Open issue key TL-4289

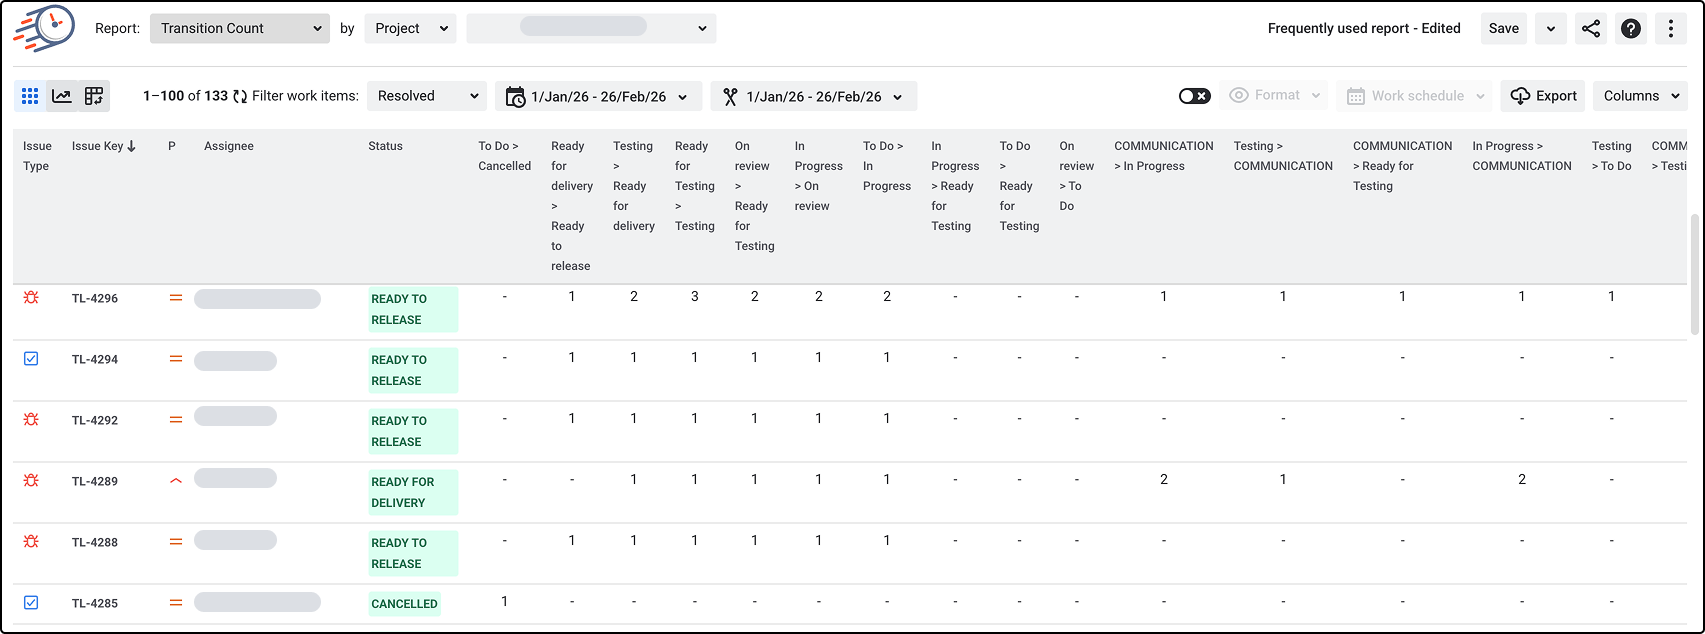click(x=95, y=481)
